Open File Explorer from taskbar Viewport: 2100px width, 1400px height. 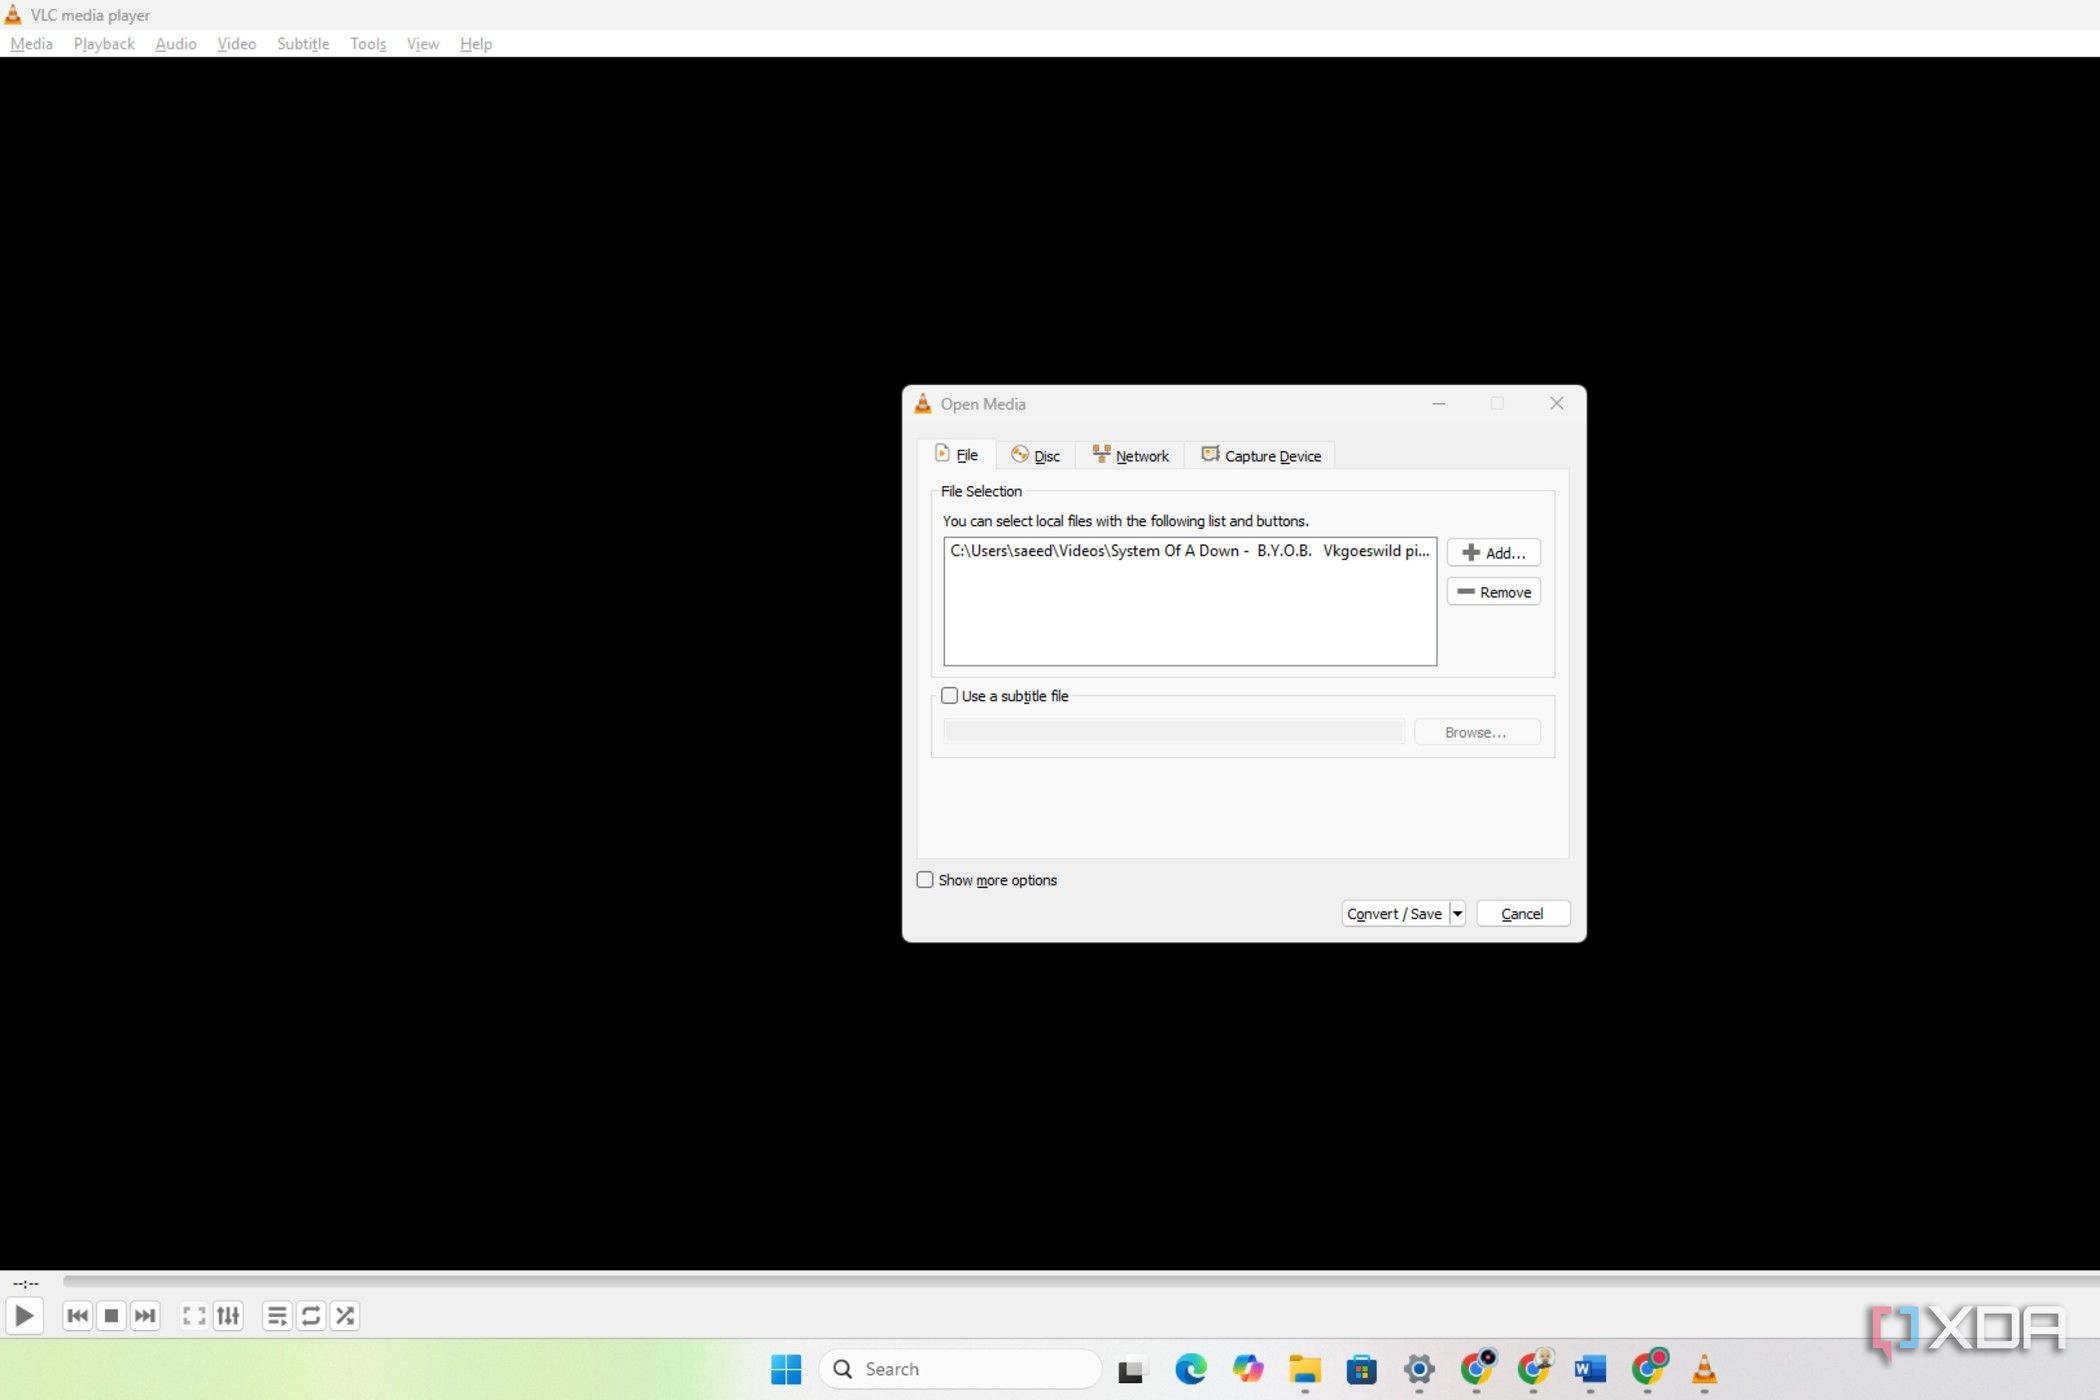tap(1304, 1369)
